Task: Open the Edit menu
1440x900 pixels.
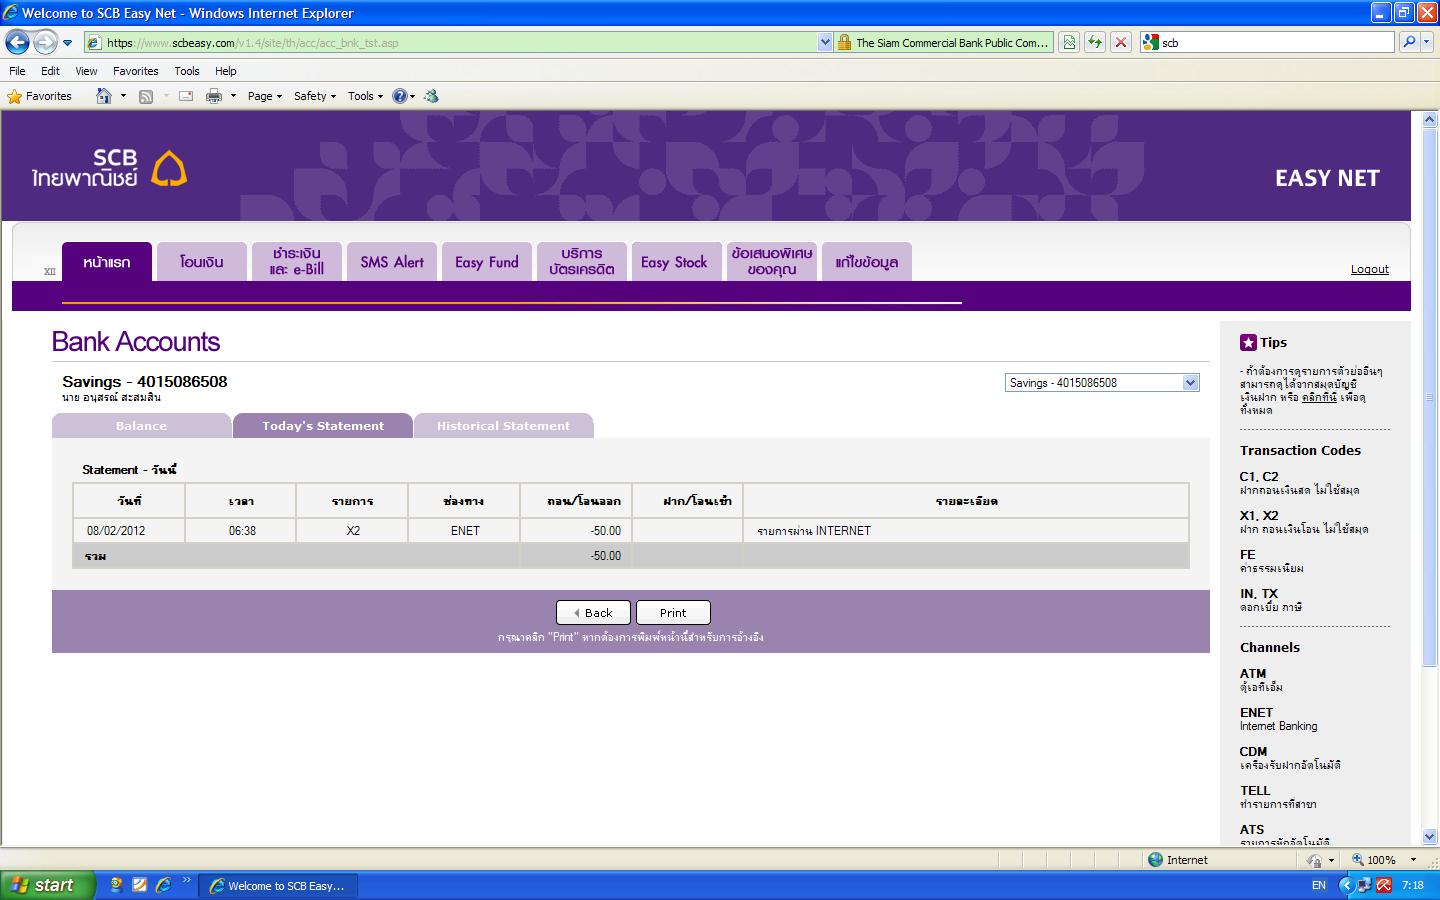Action: 50,71
